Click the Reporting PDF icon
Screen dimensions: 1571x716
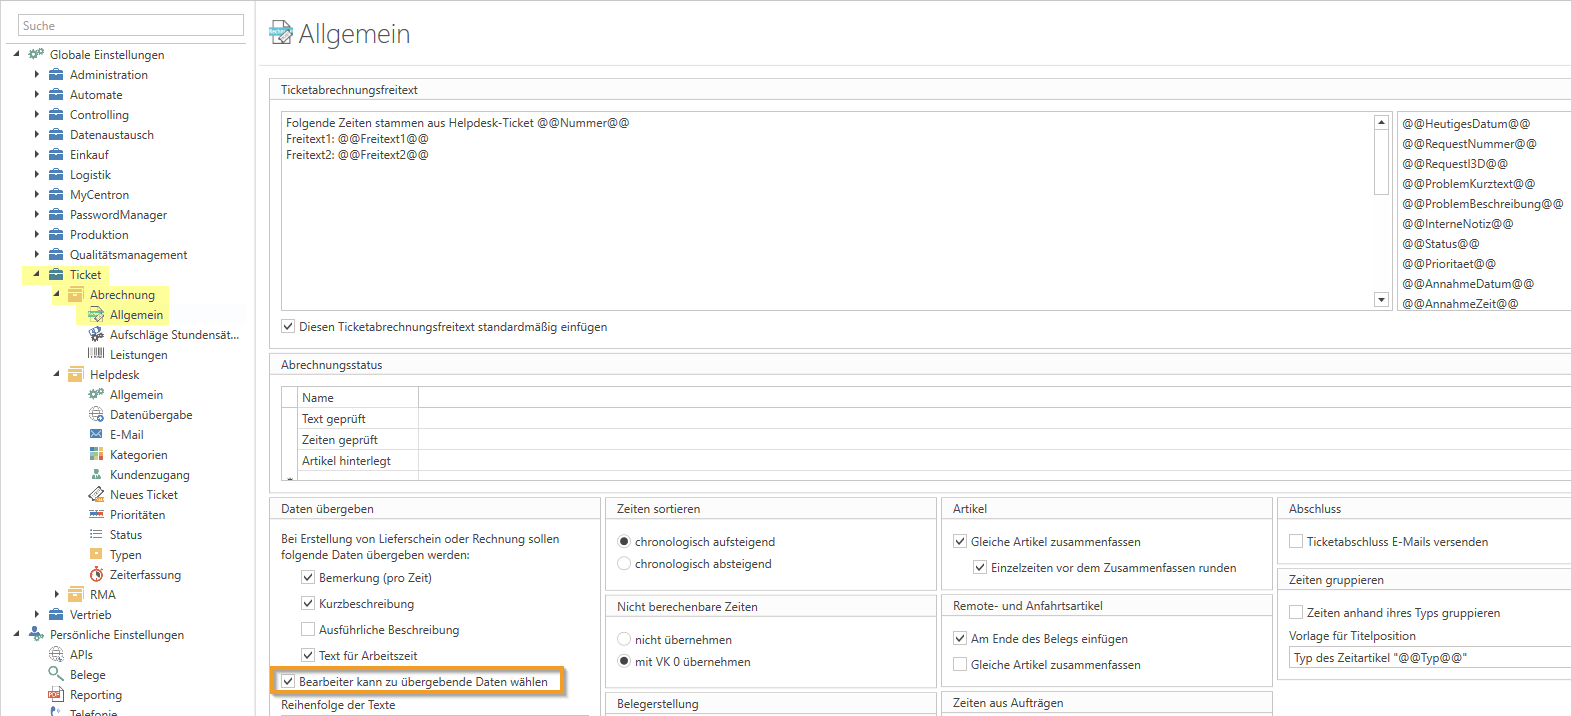pyautogui.click(x=56, y=695)
